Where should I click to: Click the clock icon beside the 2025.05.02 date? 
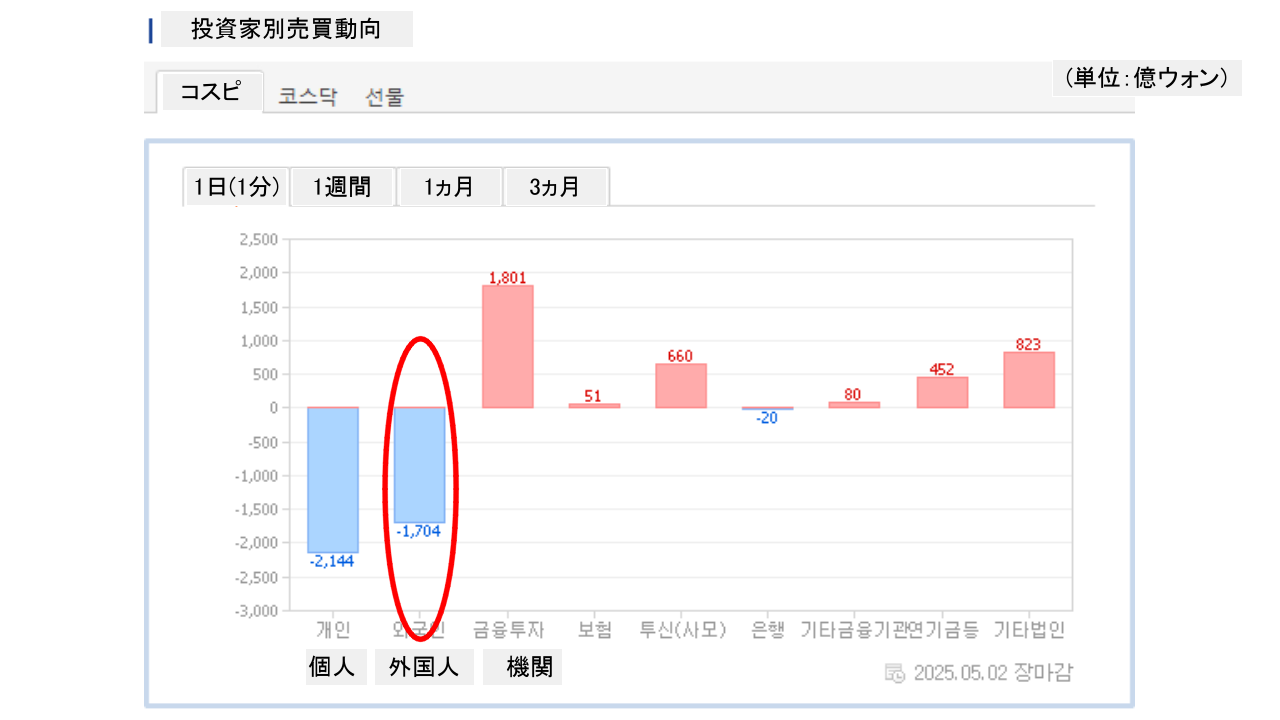coord(895,672)
